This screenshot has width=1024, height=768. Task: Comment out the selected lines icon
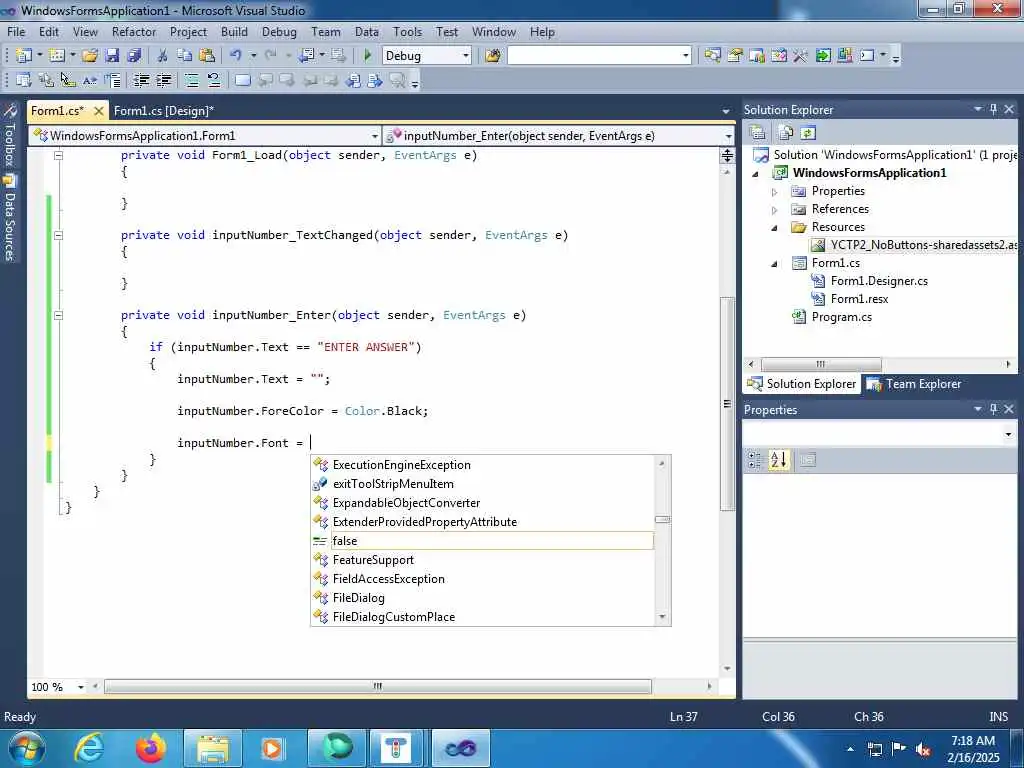pyautogui.click(x=191, y=80)
